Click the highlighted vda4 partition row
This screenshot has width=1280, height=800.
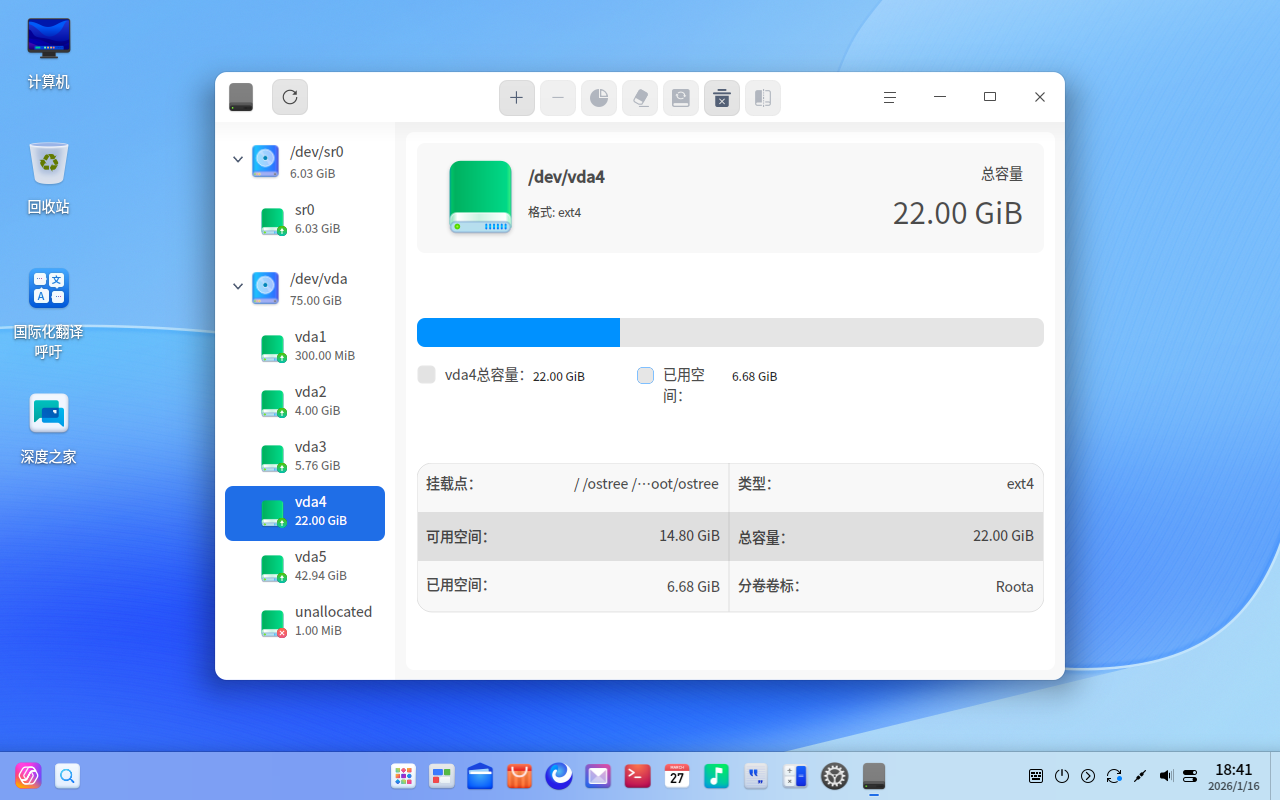point(305,513)
